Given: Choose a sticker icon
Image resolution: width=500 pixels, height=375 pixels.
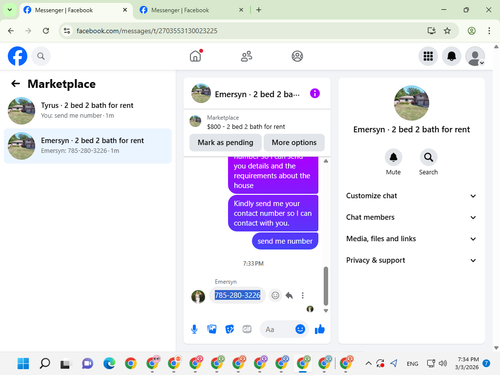Looking at the screenshot, I should click(230, 329).
